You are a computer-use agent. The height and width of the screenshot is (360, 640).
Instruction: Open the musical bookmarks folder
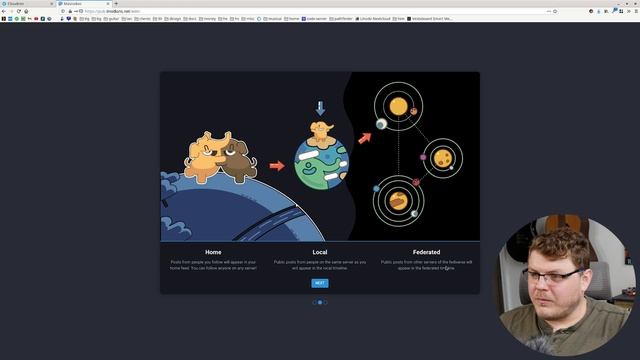pos(272,19)
